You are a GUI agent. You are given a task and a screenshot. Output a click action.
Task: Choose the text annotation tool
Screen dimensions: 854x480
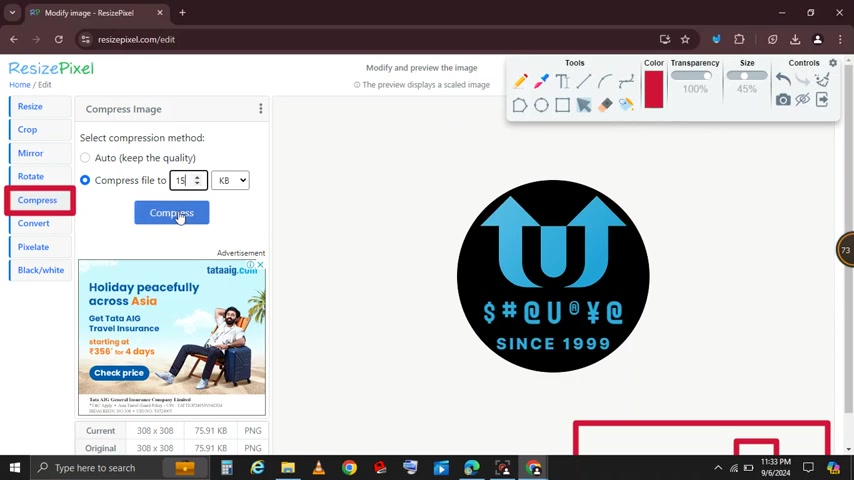tap(562, 82)
